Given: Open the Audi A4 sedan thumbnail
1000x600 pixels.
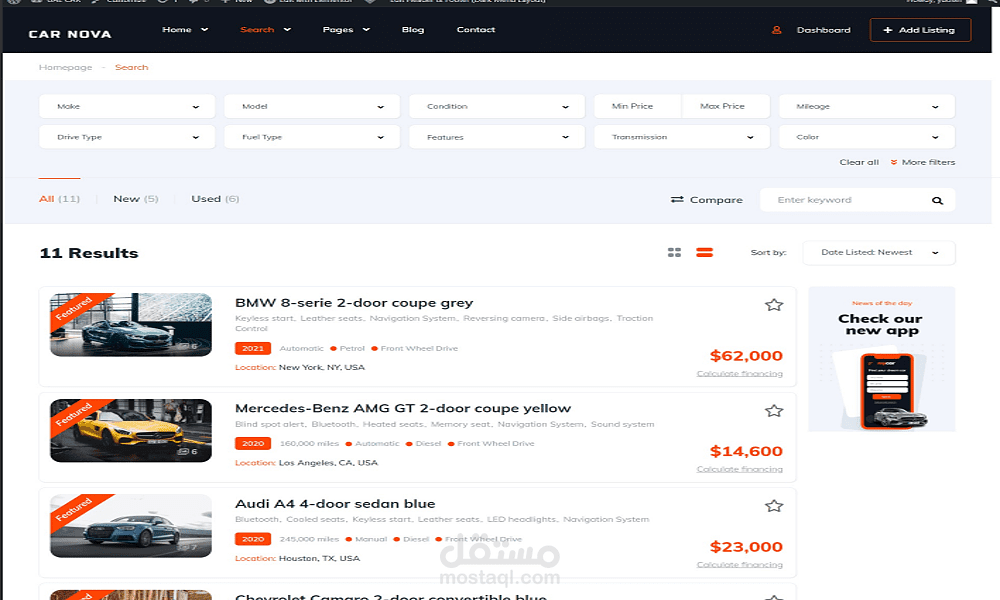Looking at the screenshot, I should point(131,526).
